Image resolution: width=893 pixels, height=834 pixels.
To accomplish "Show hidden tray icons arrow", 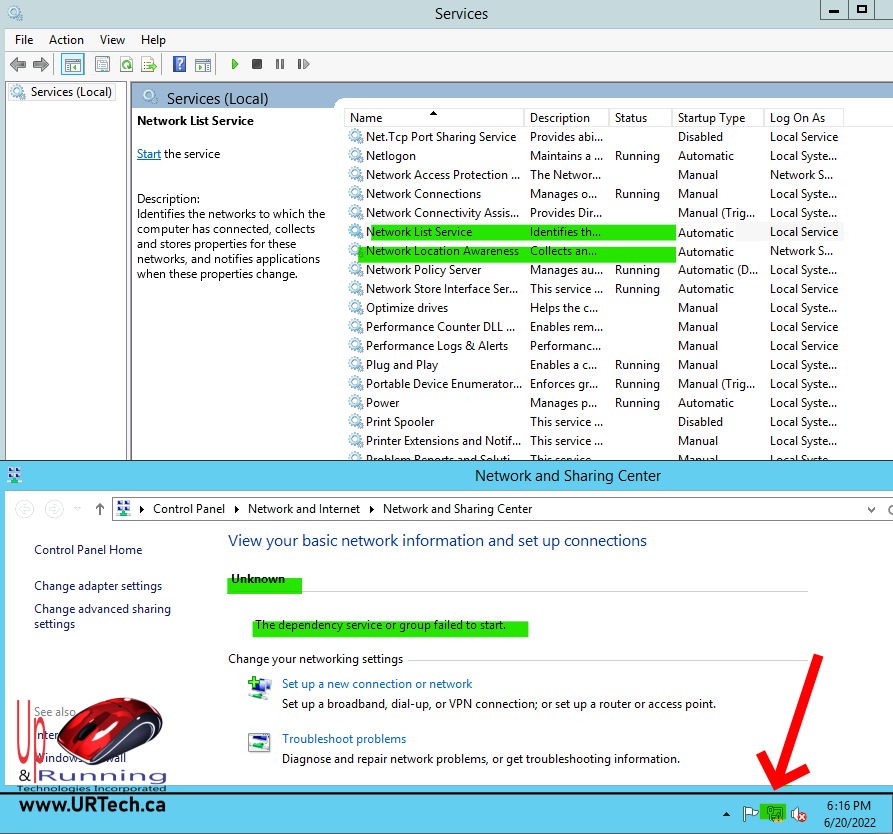I will [x=726, y=814].
